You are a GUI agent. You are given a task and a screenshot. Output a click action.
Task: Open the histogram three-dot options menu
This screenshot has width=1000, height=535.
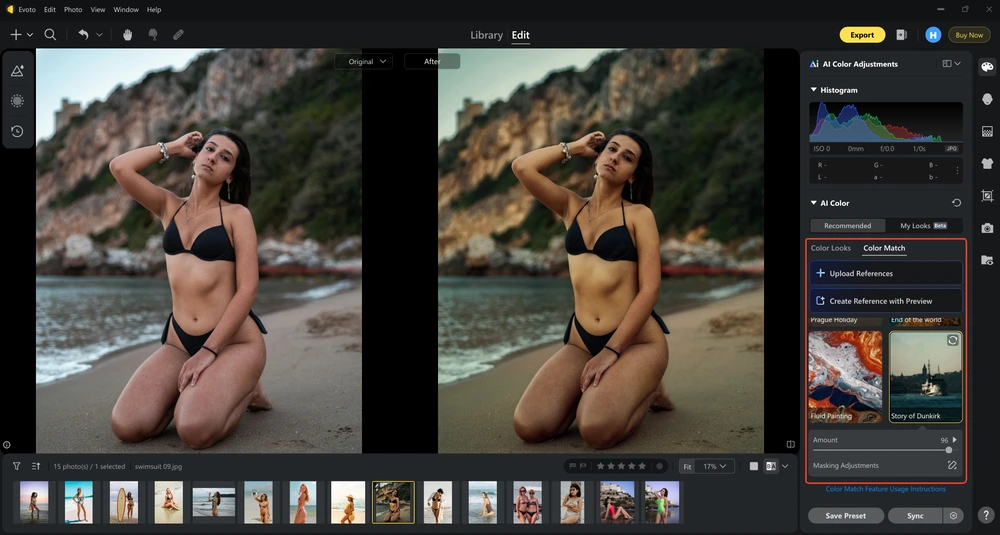(x=957, y=171)
